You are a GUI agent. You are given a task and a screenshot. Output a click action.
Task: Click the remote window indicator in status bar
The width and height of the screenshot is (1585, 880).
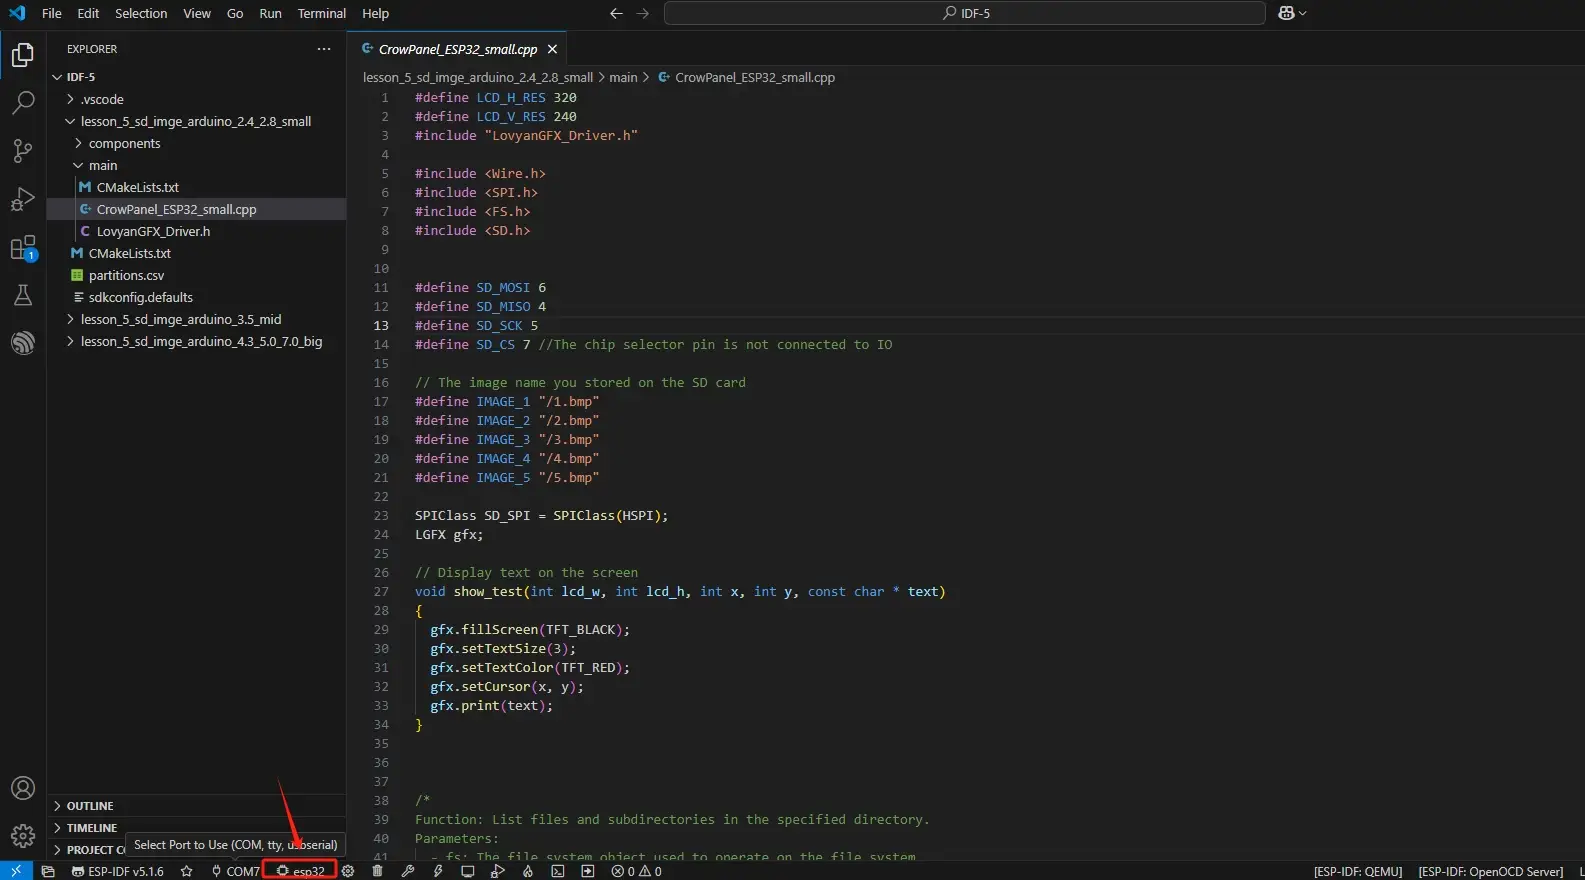[x=16, y=871]
